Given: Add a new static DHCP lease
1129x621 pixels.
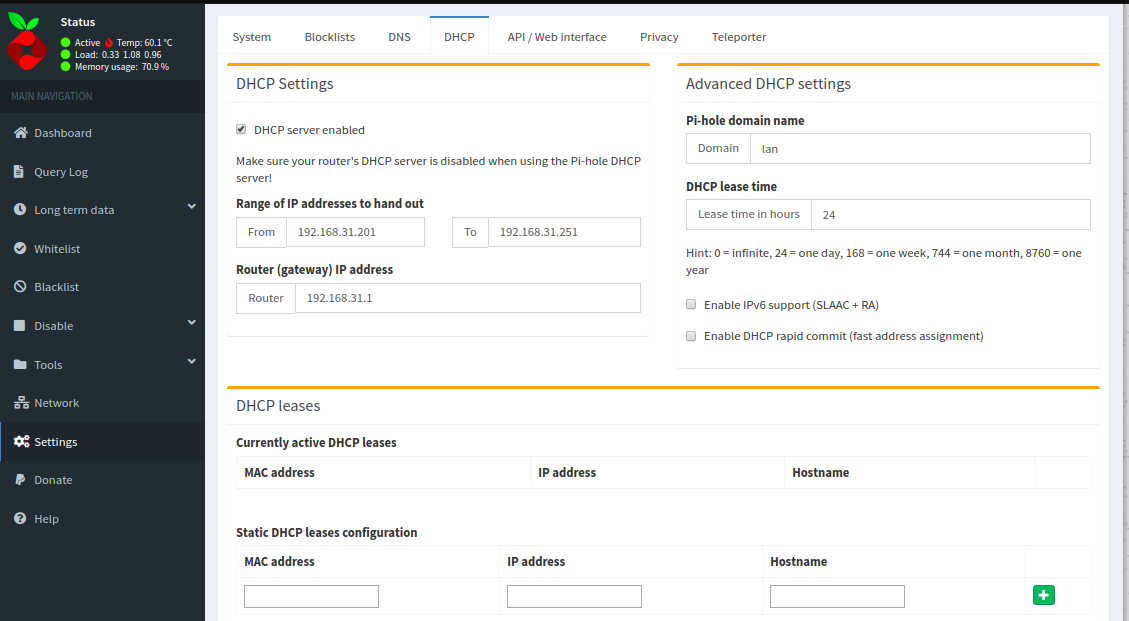Looking at the screenshot, I should (1044, 594).
